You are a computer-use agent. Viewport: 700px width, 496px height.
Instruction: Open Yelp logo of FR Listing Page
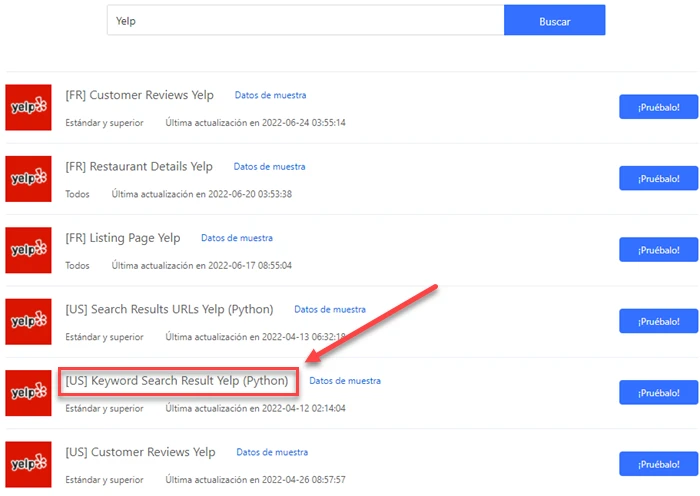28,250
